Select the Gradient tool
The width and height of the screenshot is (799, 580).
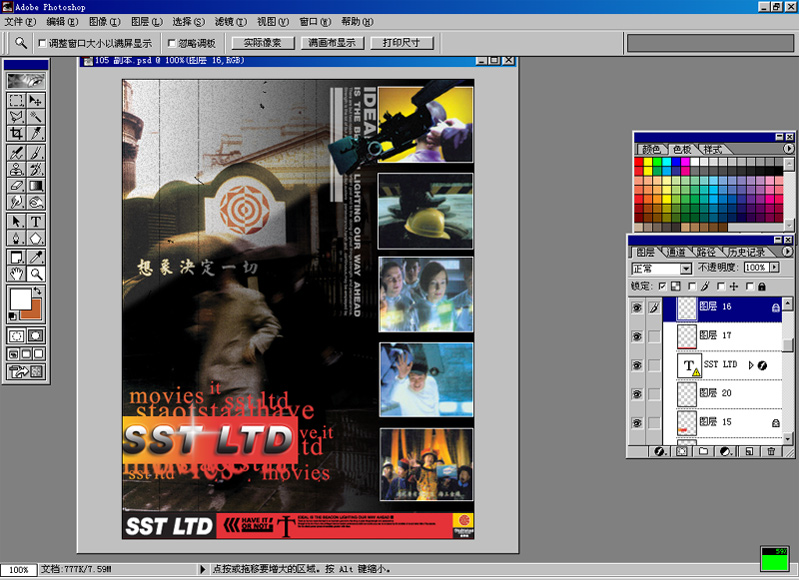(36, 186)
